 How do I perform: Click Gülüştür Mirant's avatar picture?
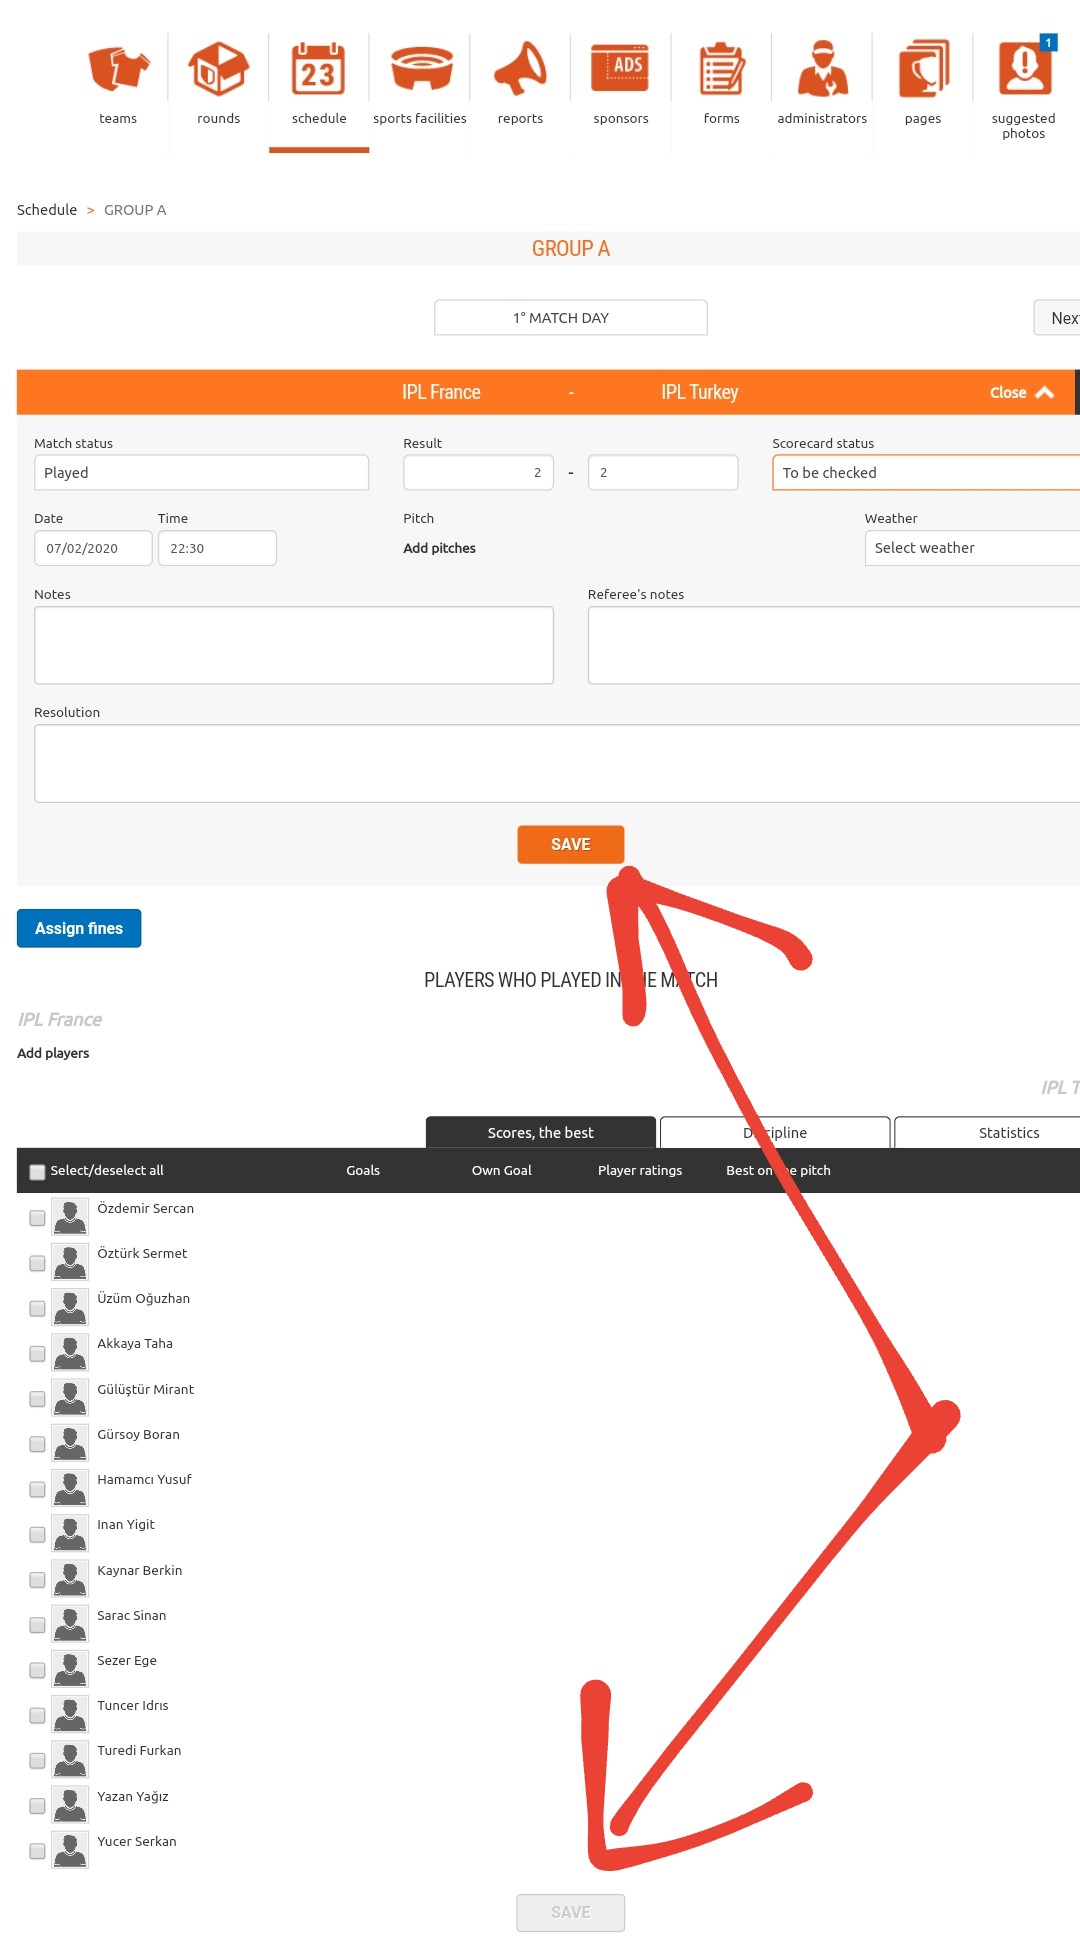coord(70,1399)
